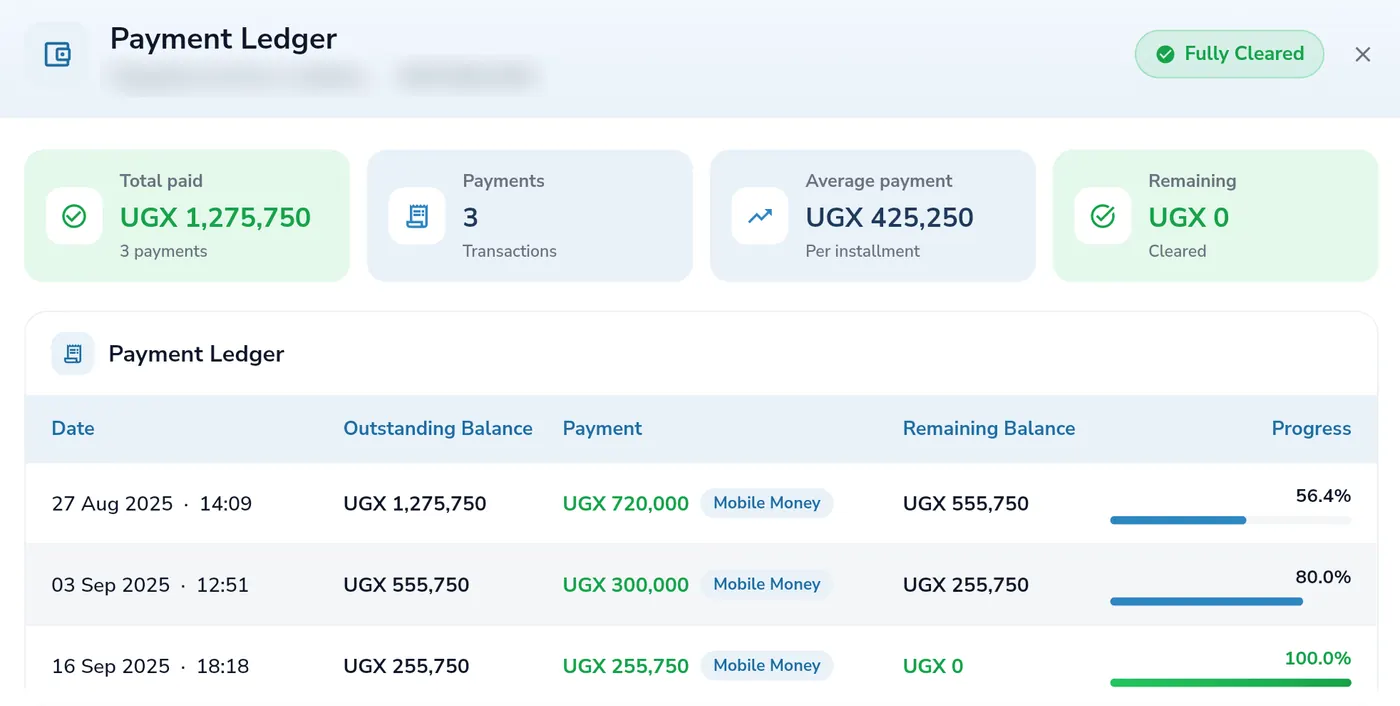This screenshot has height=706, width=1400.
Task: Click the Fully Cleared status badge
Action: click(x=1229, y=54)
